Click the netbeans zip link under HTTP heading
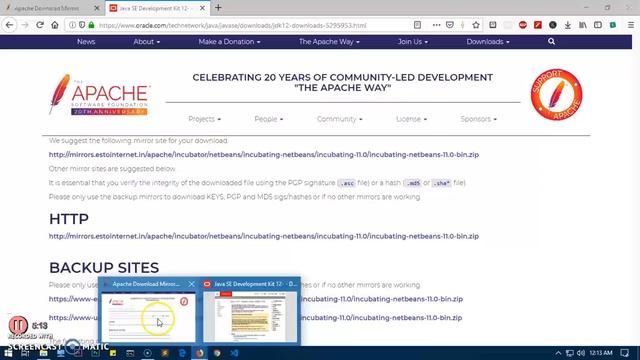This screenshot has width=640, height=360. click(x=264, y=236)
